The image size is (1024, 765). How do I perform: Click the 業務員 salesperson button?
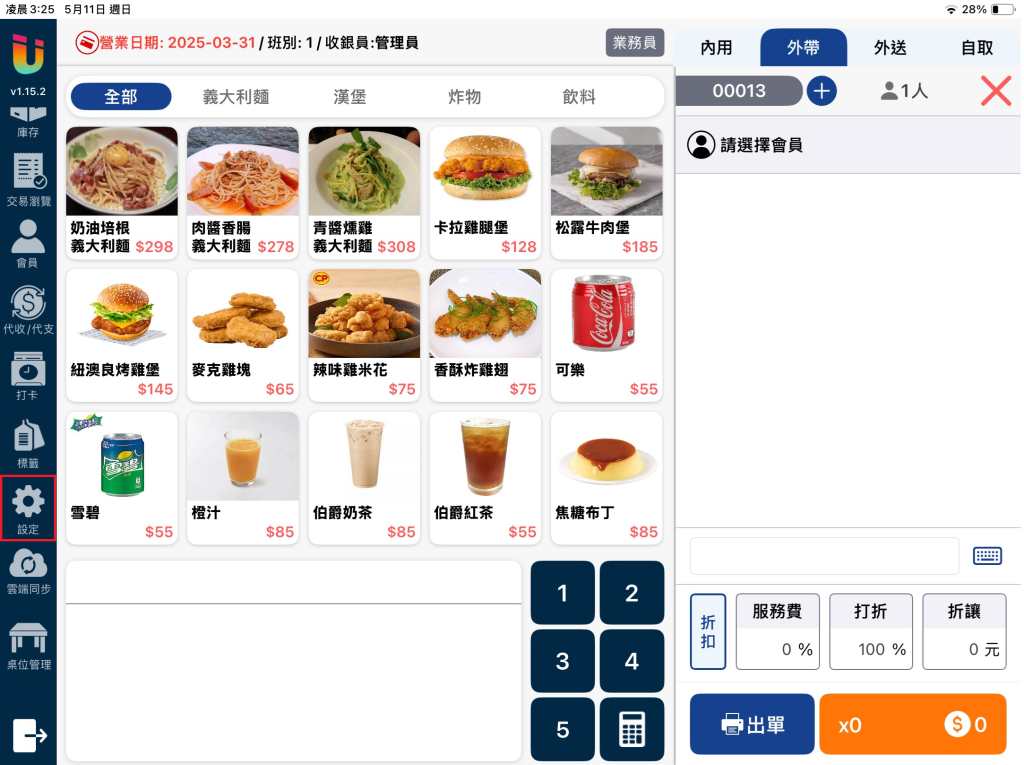click(635, 42)
